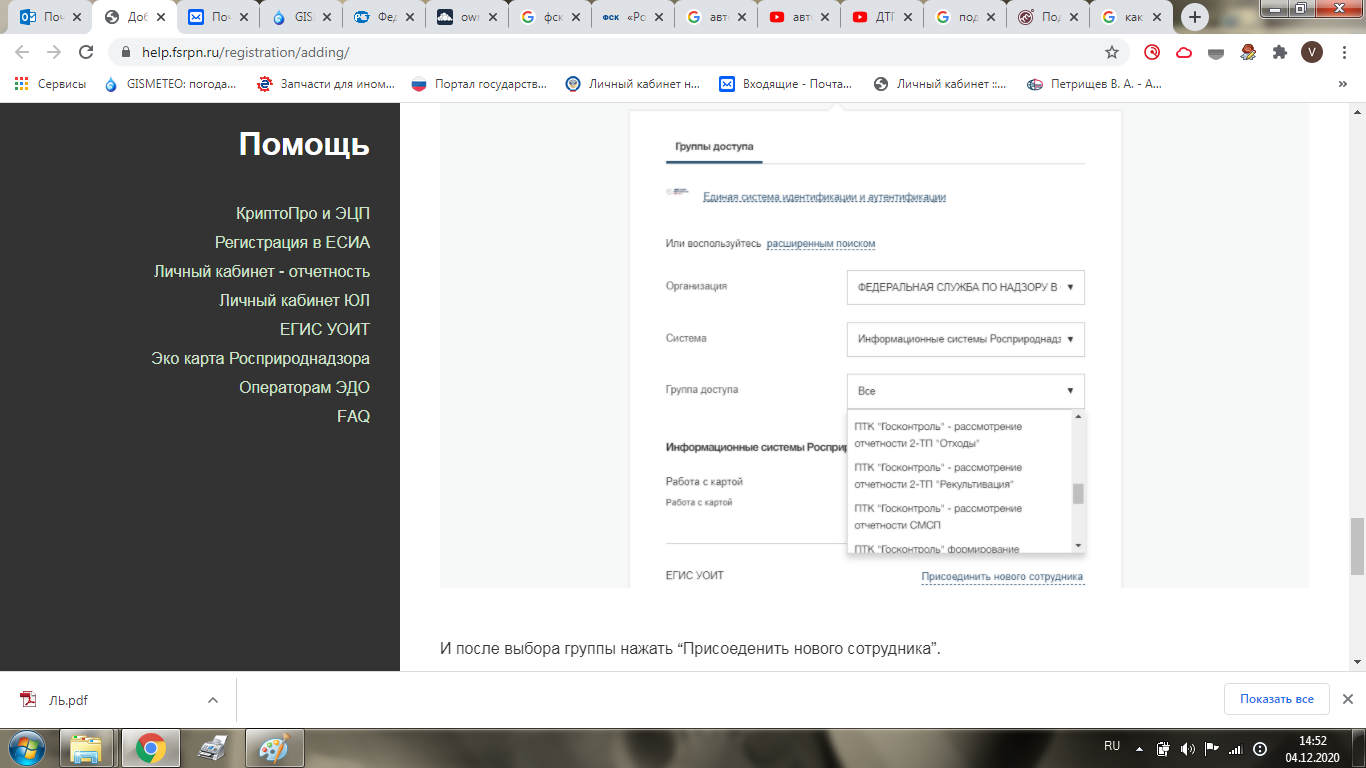The height and width of the screenshot is (768, 1366).
Task: Reload the page with the refresh icon
Action: point(85,52)
